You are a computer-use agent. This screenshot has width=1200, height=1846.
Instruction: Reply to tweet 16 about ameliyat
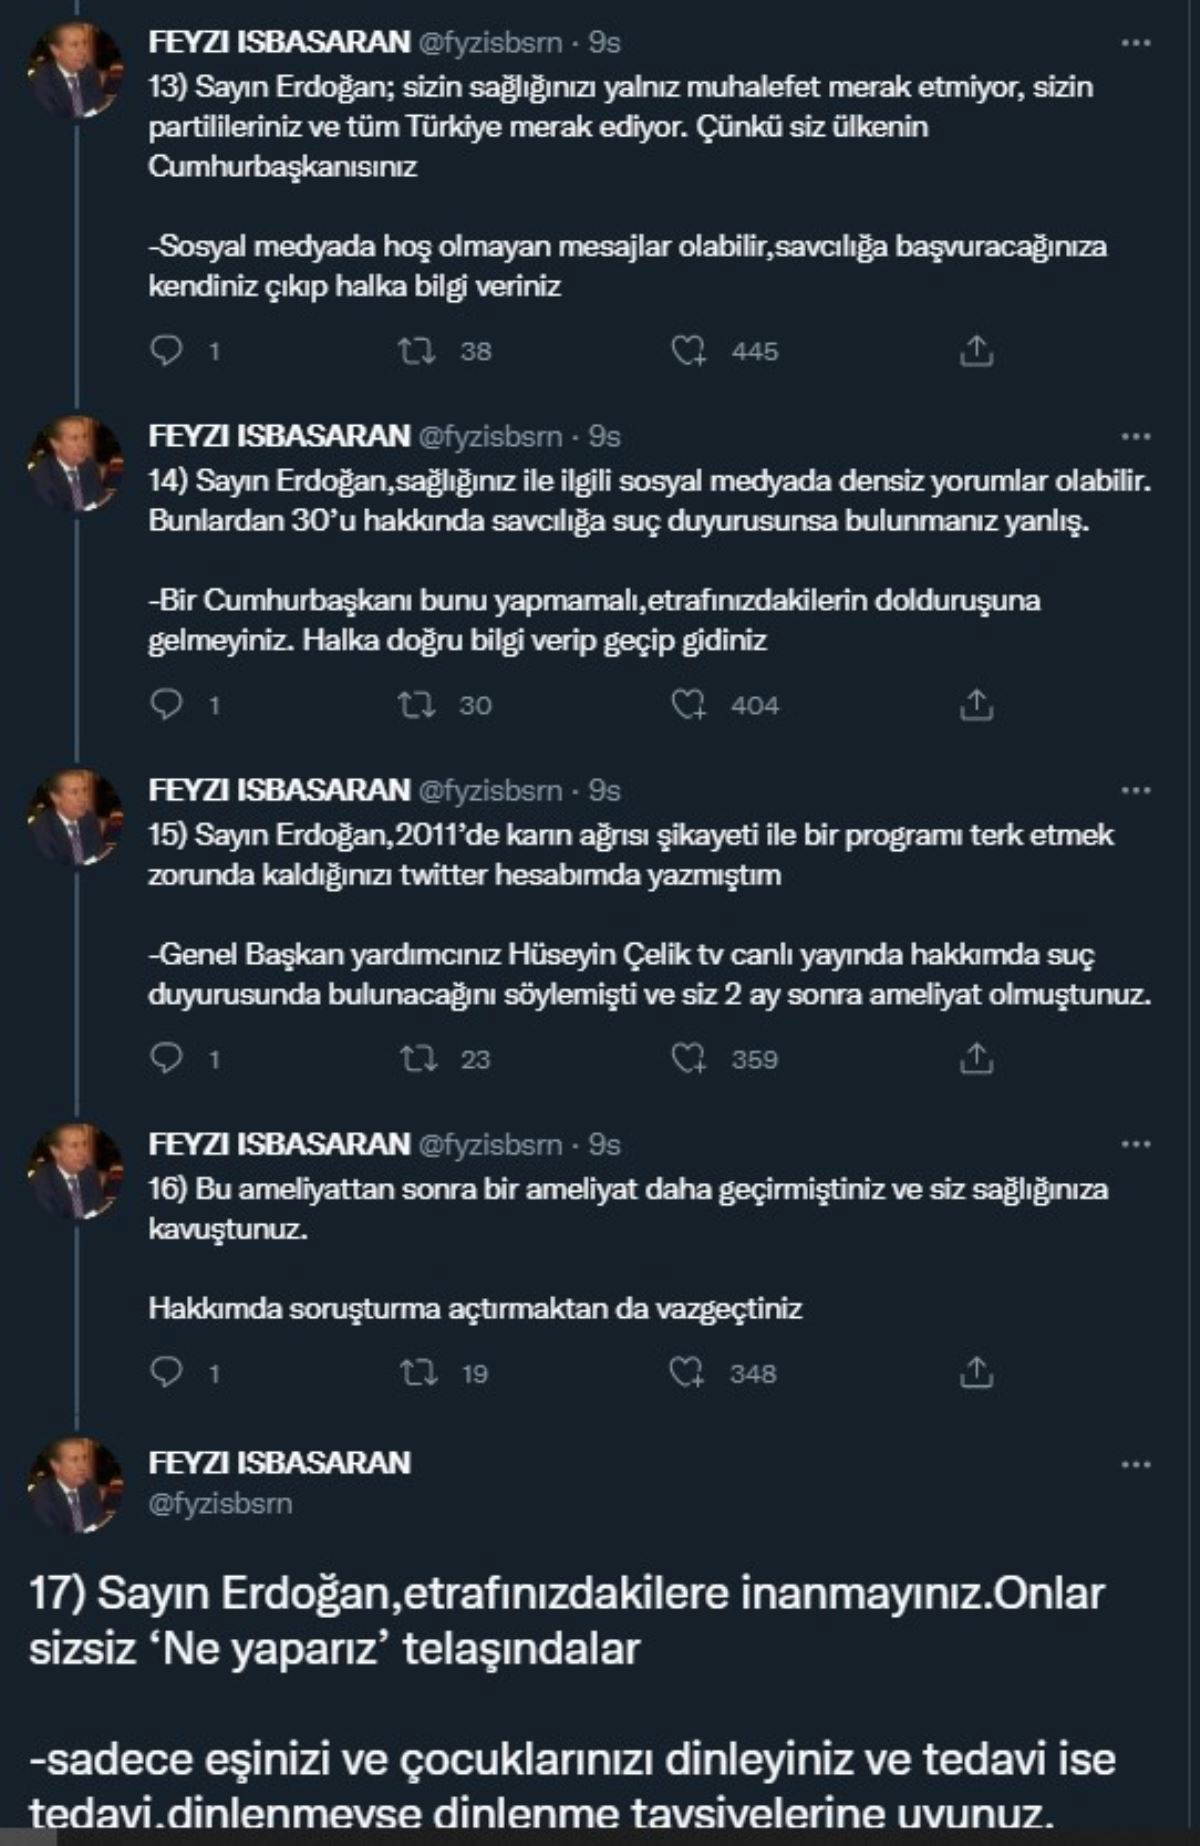pyautogui.click(x=166, y=1372)
